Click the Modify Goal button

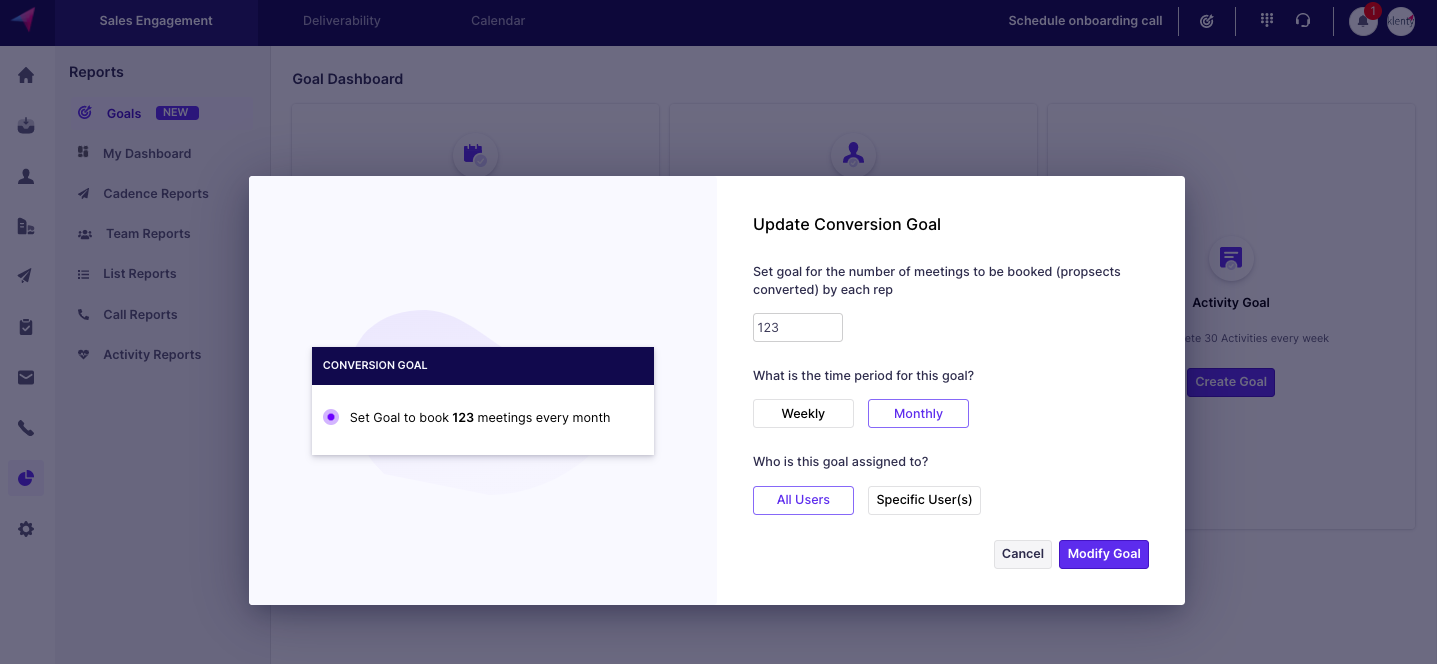(x=1103, y=554)
